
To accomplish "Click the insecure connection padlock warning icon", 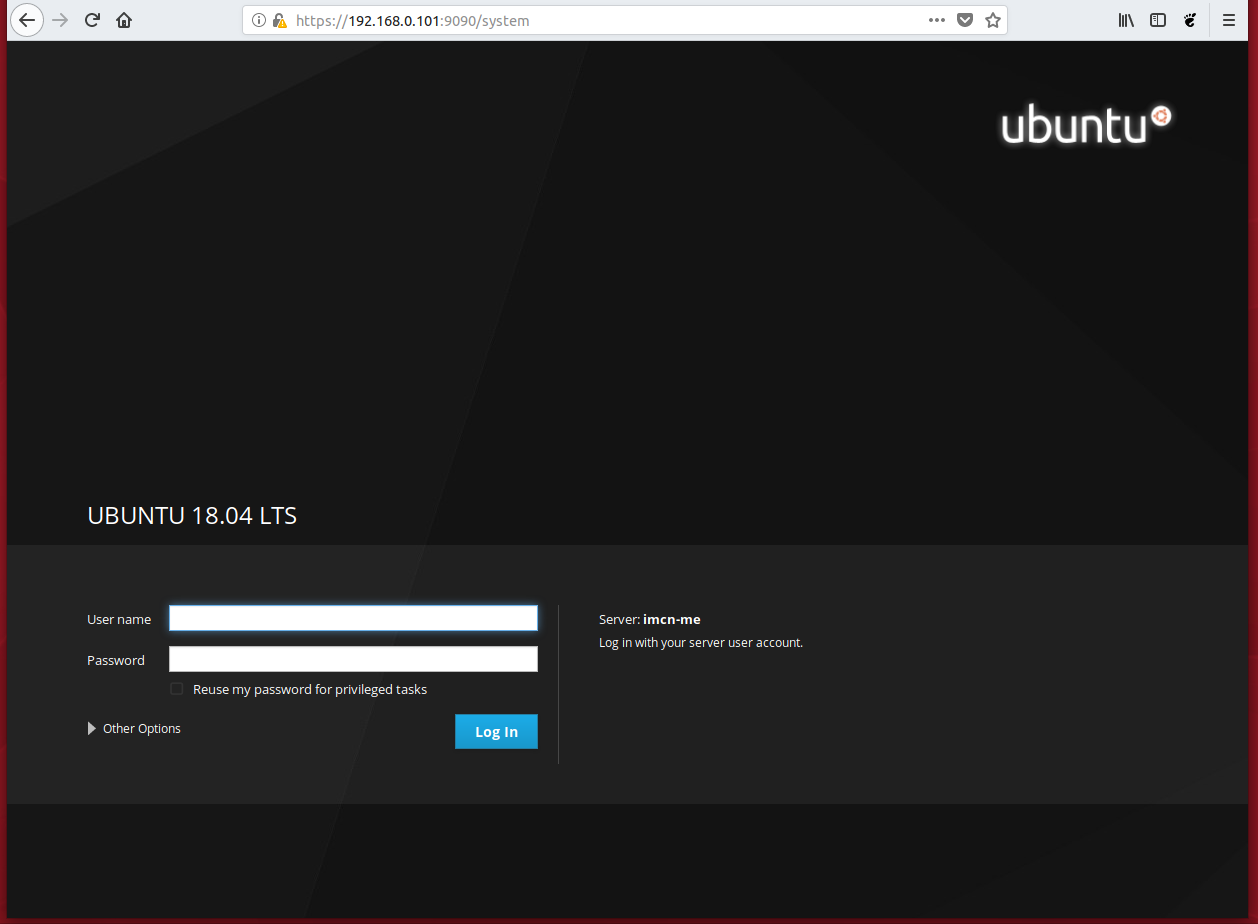I will 279,20.
